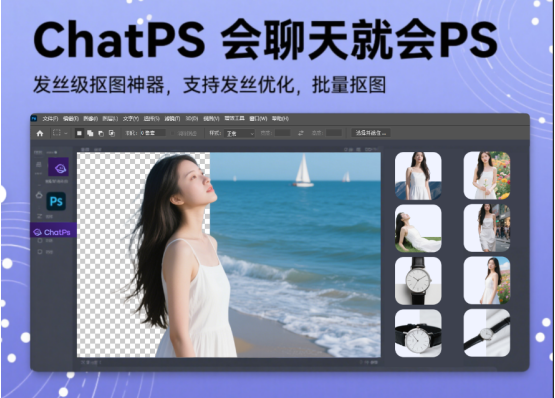Click the 宽度 width input field

tap(282, 133)
